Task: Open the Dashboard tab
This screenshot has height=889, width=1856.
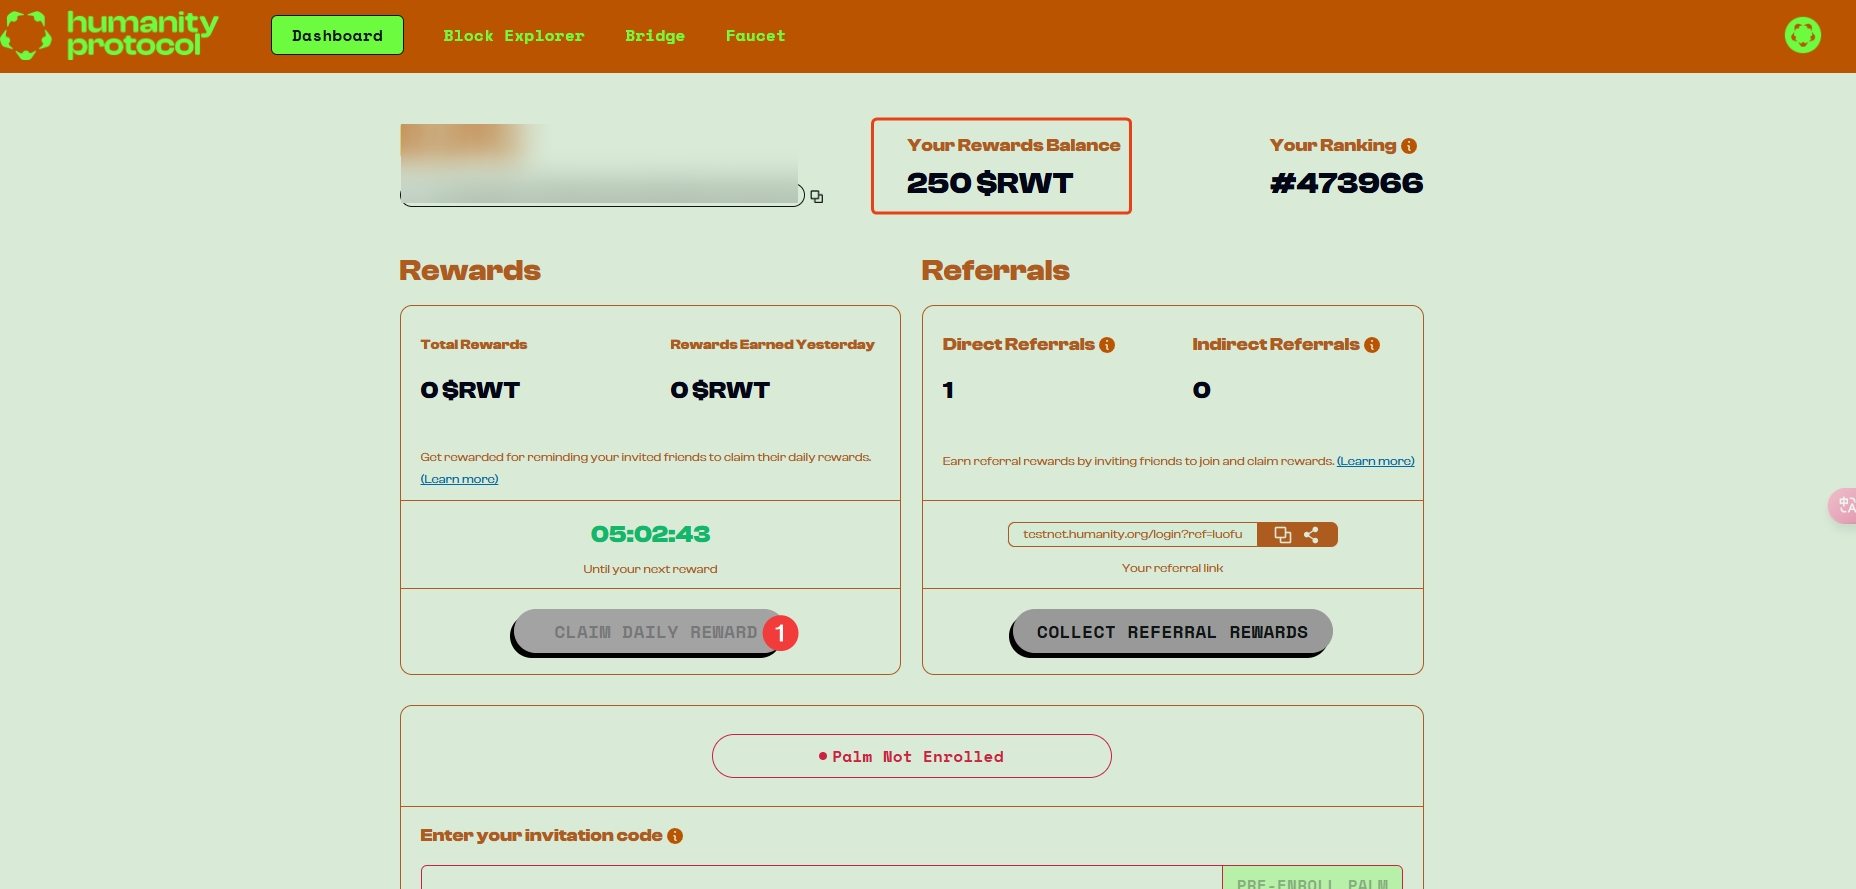Action: tap(337, 36)
